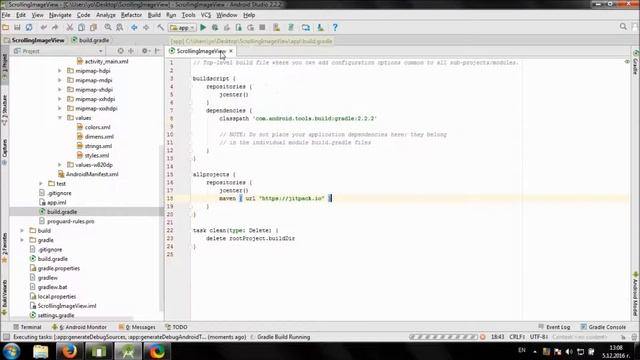This screenshot has height=360, width=640.
Task: Click Collapse All icon in Project panel
Action: click(131, 51)
